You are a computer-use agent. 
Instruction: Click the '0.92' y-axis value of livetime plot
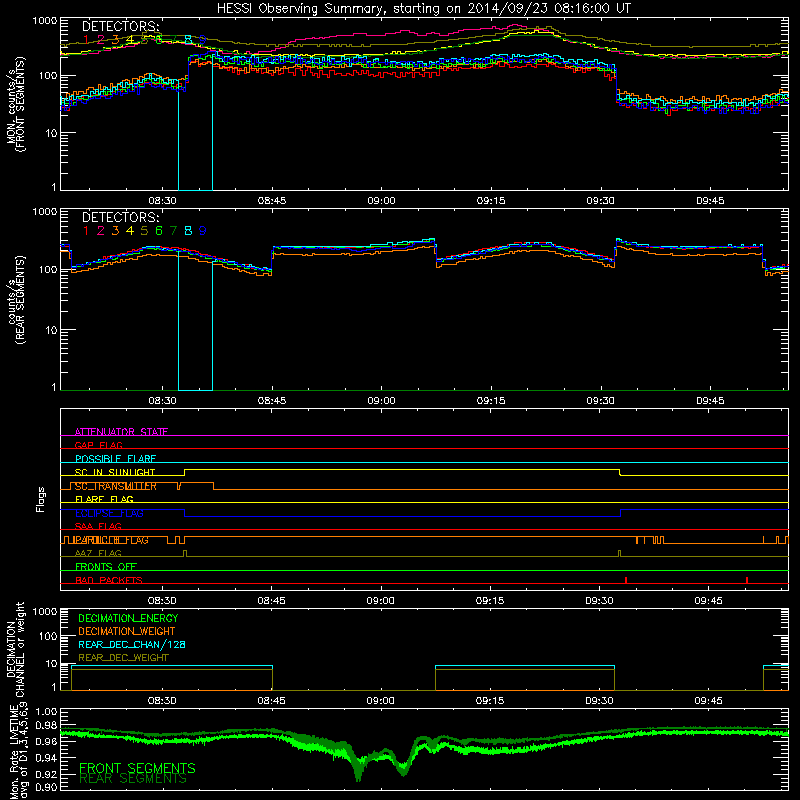click(46, 774)
